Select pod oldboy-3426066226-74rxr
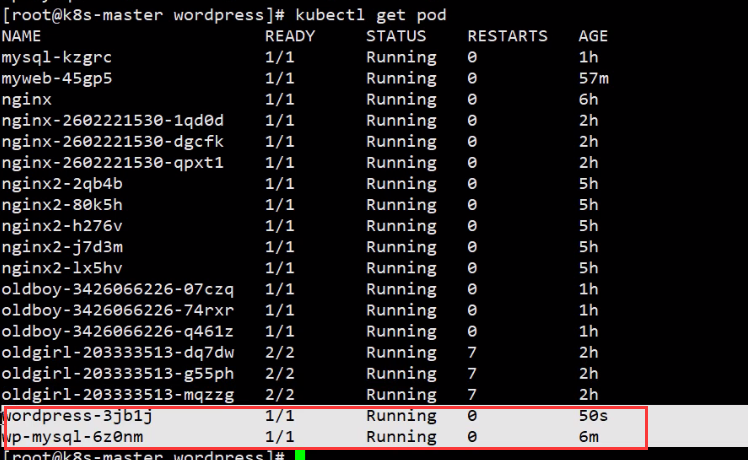This screenshot has height=460, width=748. [118, 310]
